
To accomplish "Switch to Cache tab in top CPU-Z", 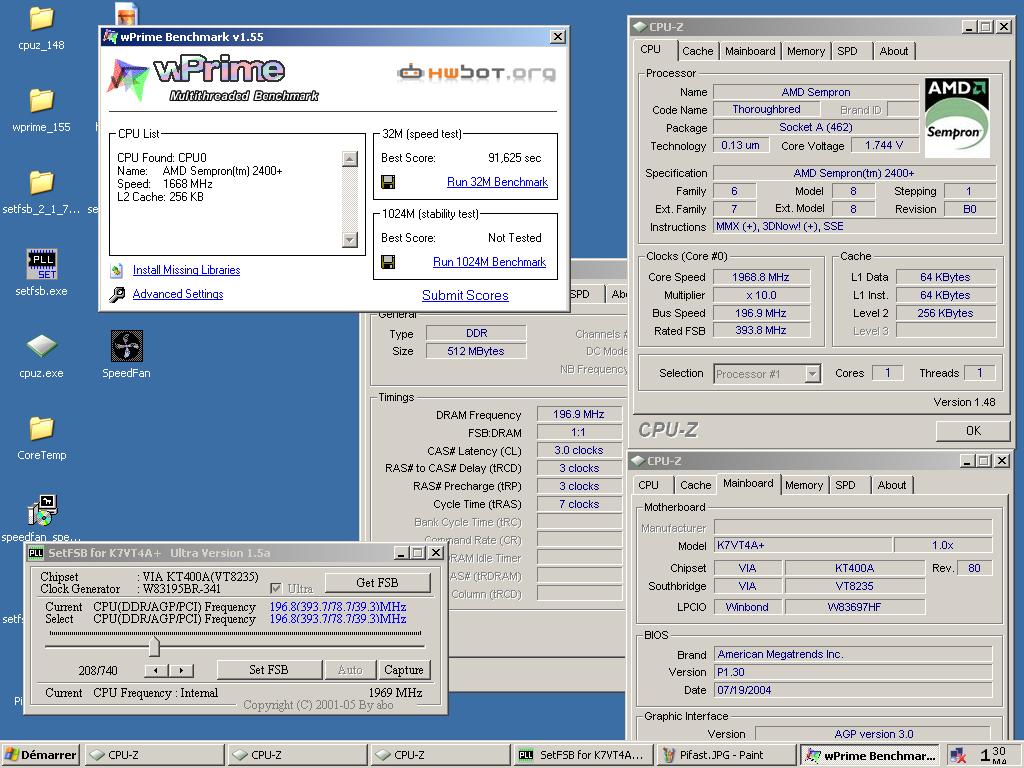I will (x=697, y=51).
